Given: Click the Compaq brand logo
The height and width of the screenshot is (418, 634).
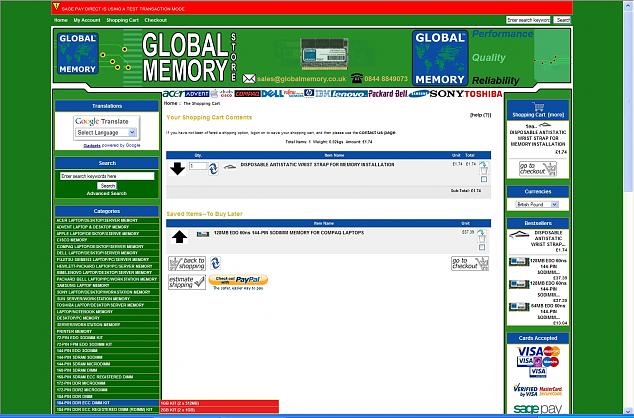Looking at the screenshot, I should click(247, 94).
